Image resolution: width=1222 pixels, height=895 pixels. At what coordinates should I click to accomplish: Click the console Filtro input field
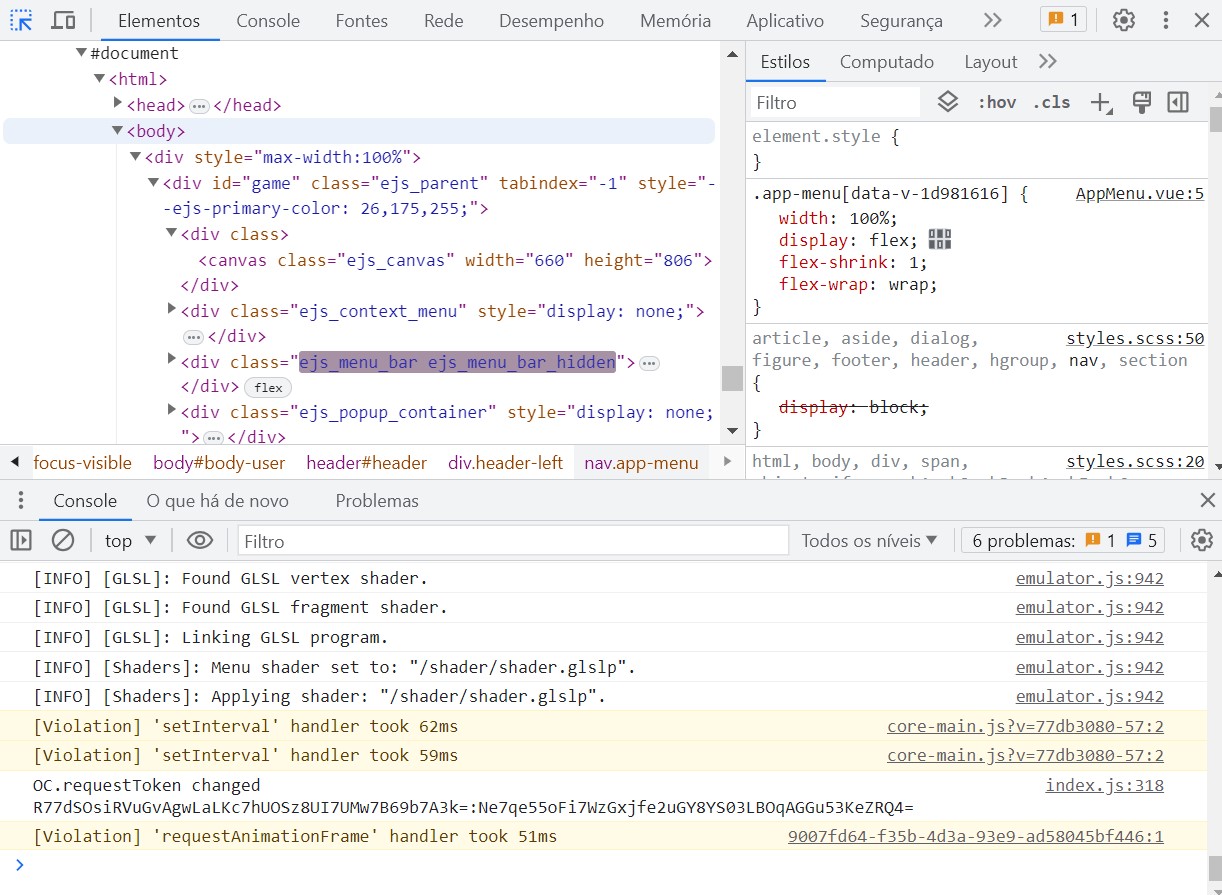[x=512, y=540]
